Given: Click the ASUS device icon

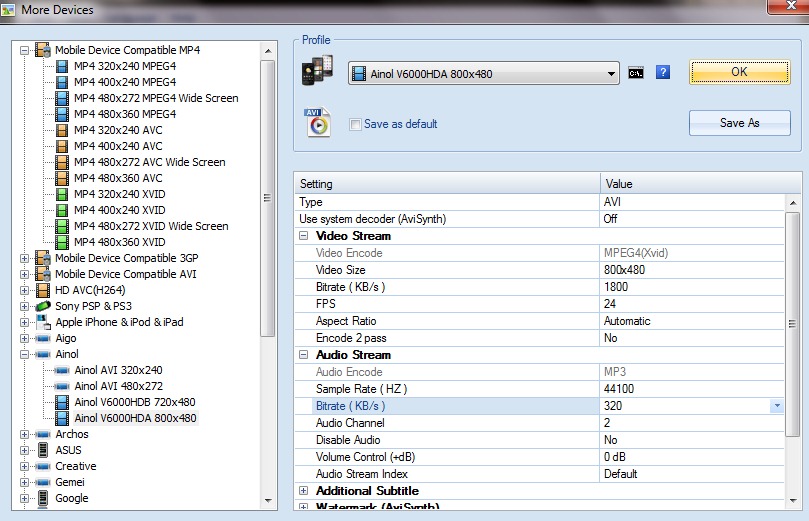Looking at the screenshot, I should [43, 450].
